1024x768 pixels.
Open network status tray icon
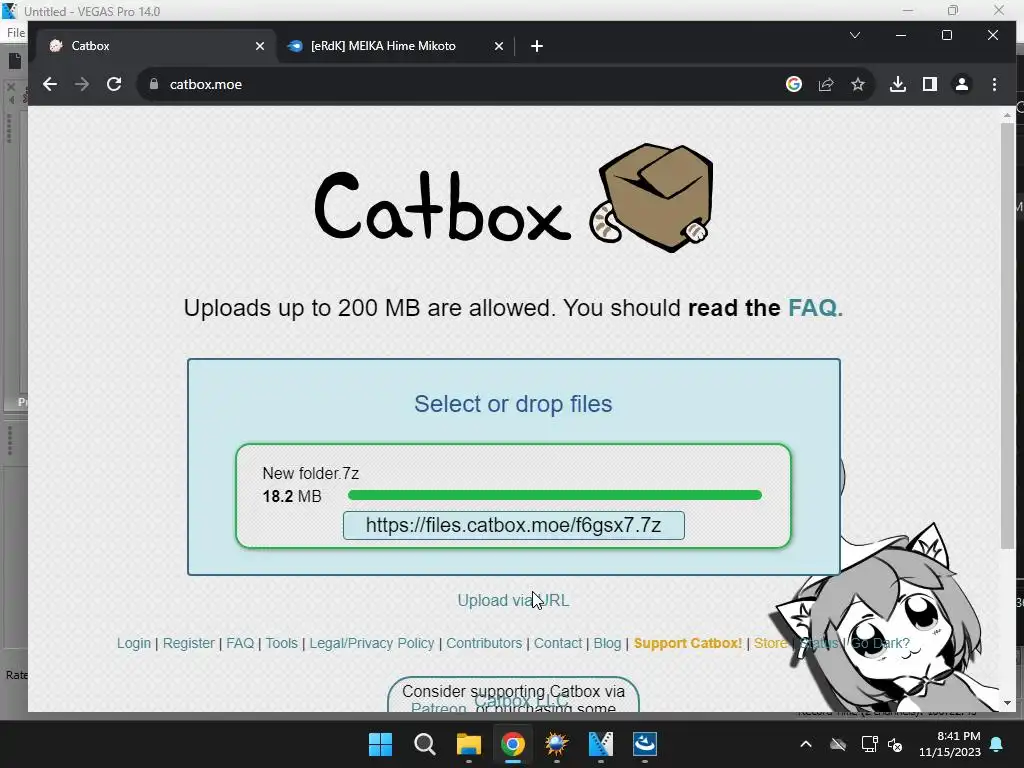tap(869, 744)
